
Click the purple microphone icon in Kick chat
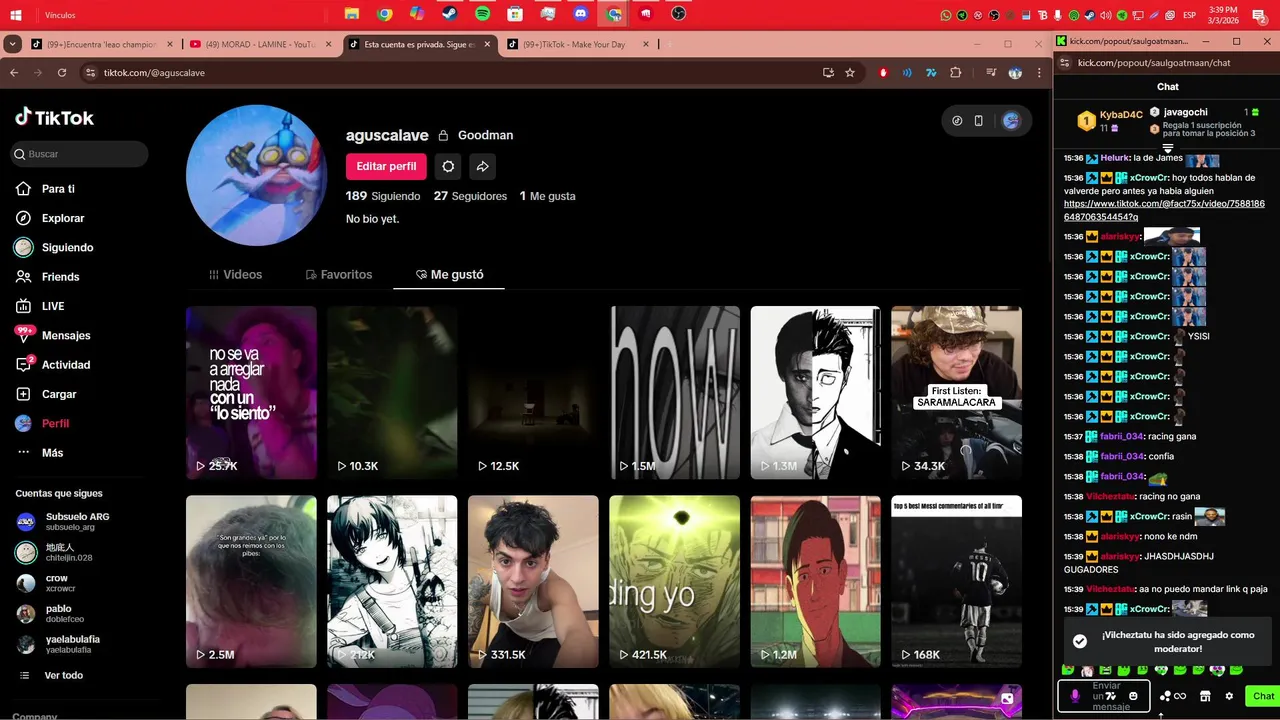point(1075,696)
